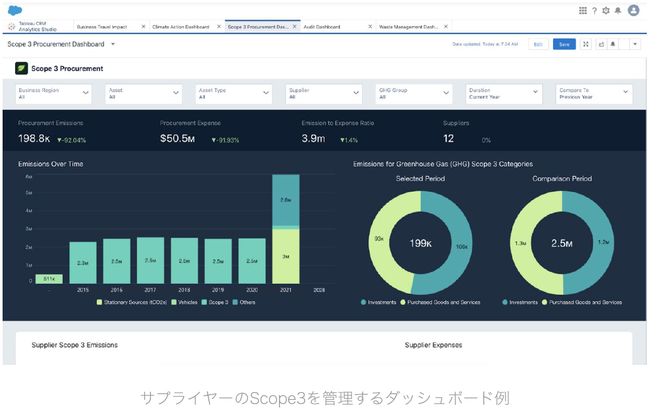Viewport: 650px width, 415px height.
Task: Click the 2021 upper teal 2.8M segment
Action: click(x=286, y=200)
